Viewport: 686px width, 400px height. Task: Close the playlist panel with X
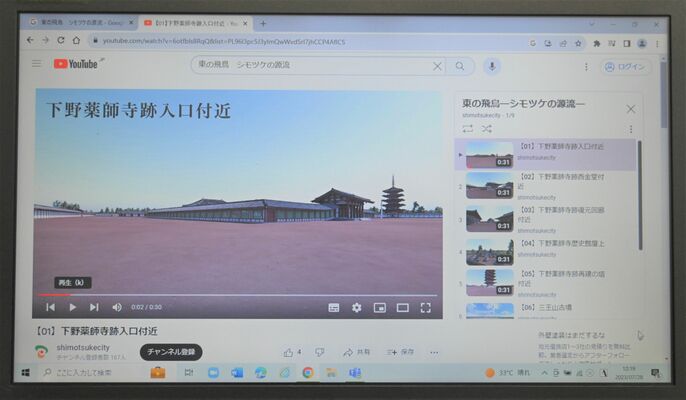(x=631, y=109)
